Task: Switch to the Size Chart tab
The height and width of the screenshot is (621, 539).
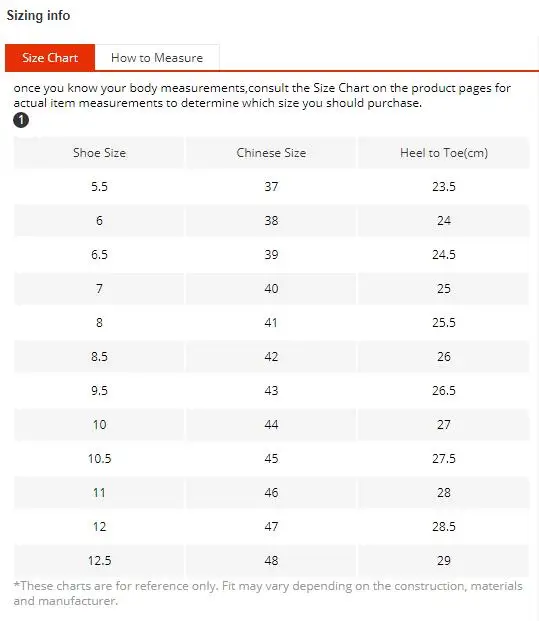Action: tap(50, 58)
